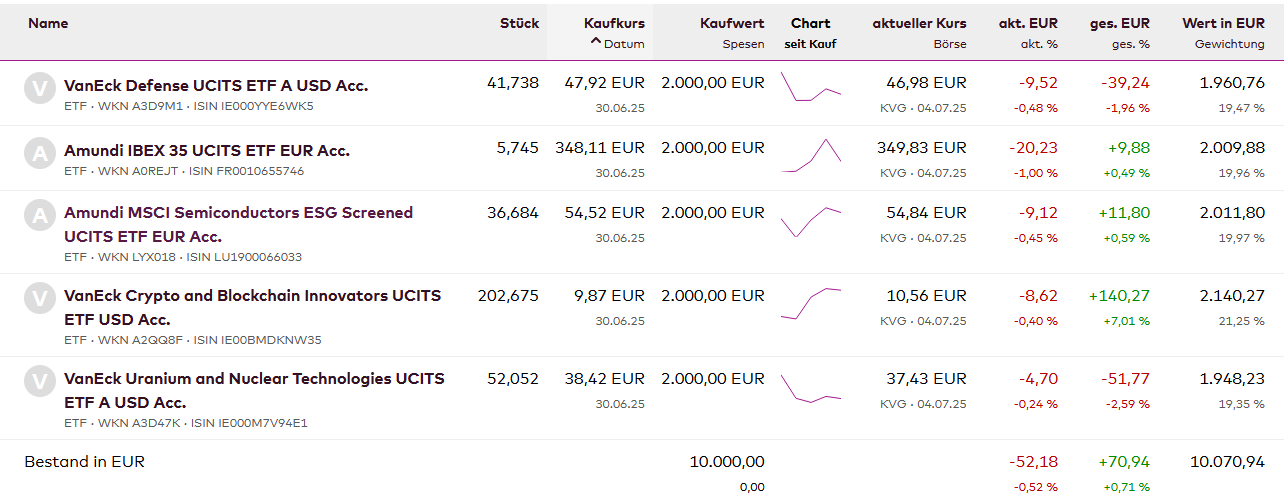
Task: Sort by ges. EUR column header
Action: [1119, 23]
